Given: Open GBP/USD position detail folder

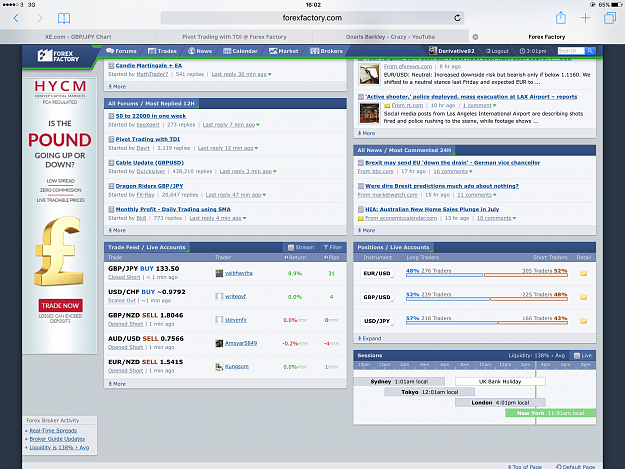Looking at the screenshot, I should [x=583, y=297].
